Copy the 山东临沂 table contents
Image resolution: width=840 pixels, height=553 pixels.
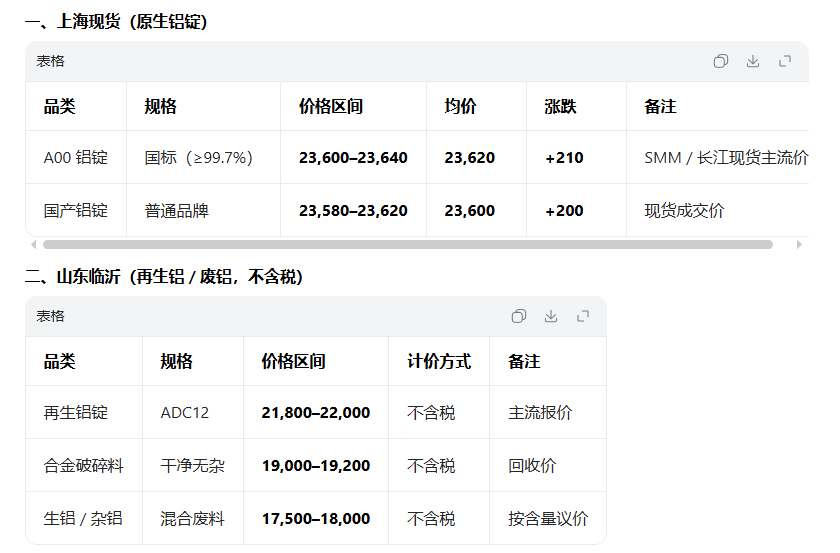tap(518, 316)
